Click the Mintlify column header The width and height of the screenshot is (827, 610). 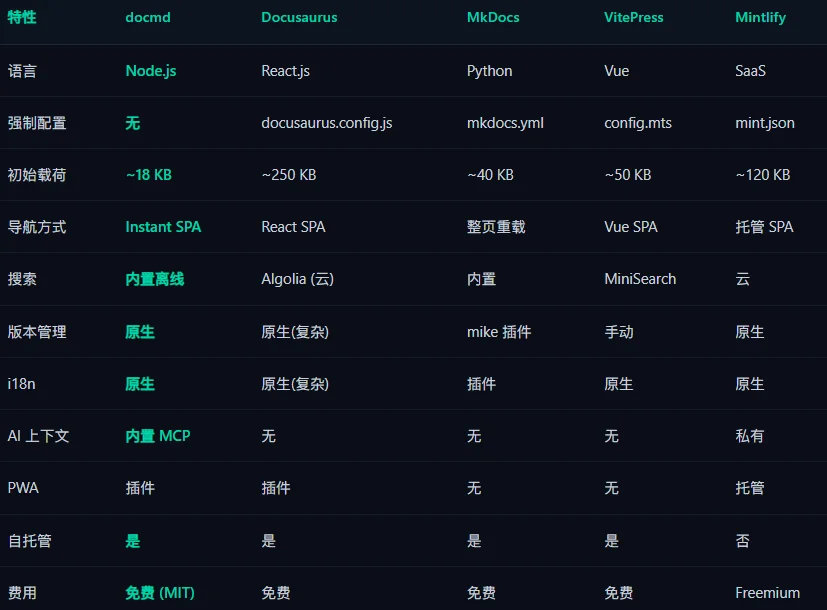pyautogui.click(x=761, y=17)
